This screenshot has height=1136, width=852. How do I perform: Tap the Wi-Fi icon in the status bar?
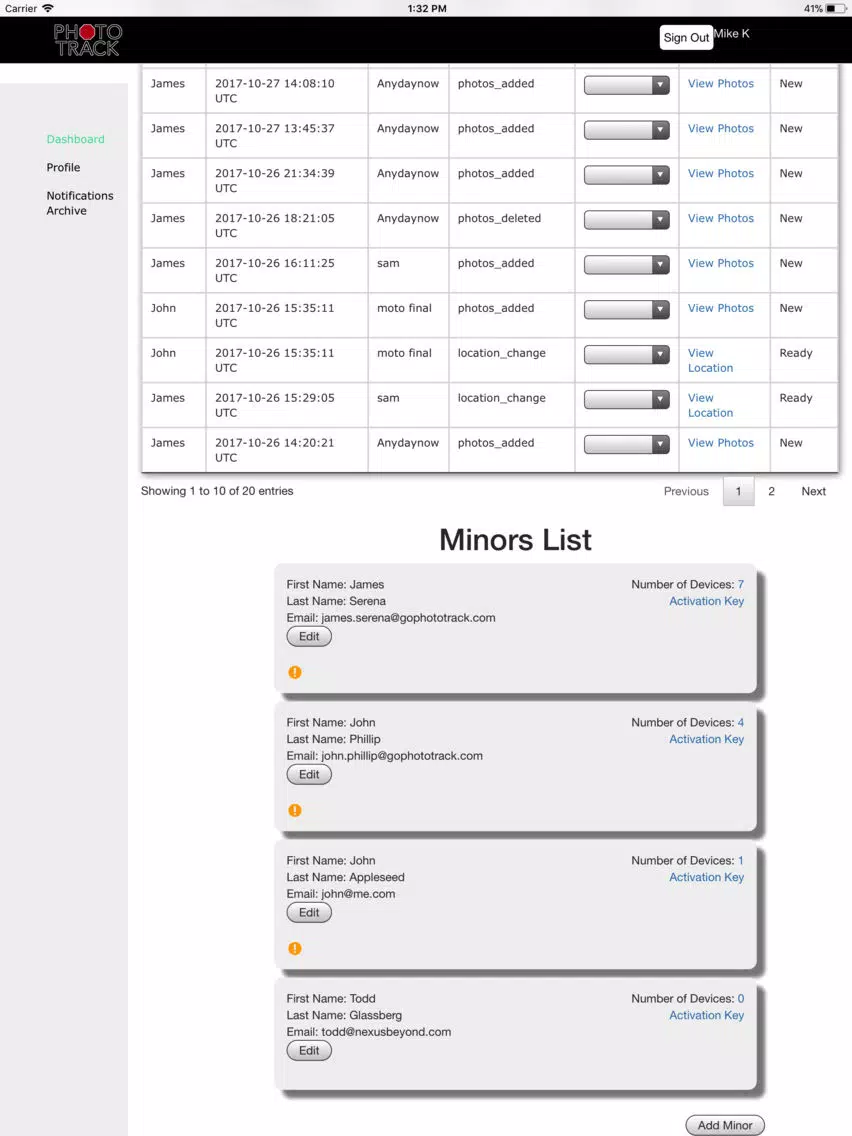coord(48,8)
